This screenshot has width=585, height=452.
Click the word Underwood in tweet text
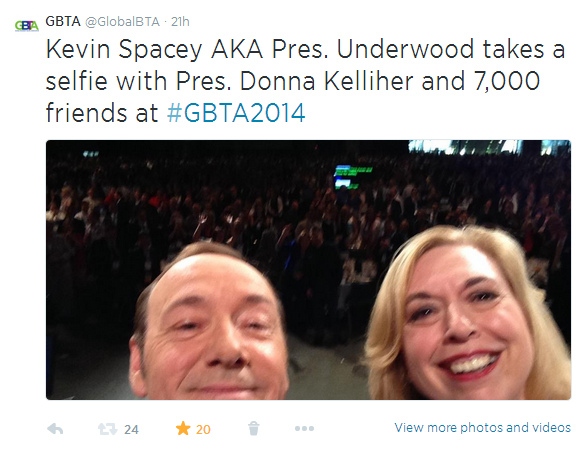[405, 49]
